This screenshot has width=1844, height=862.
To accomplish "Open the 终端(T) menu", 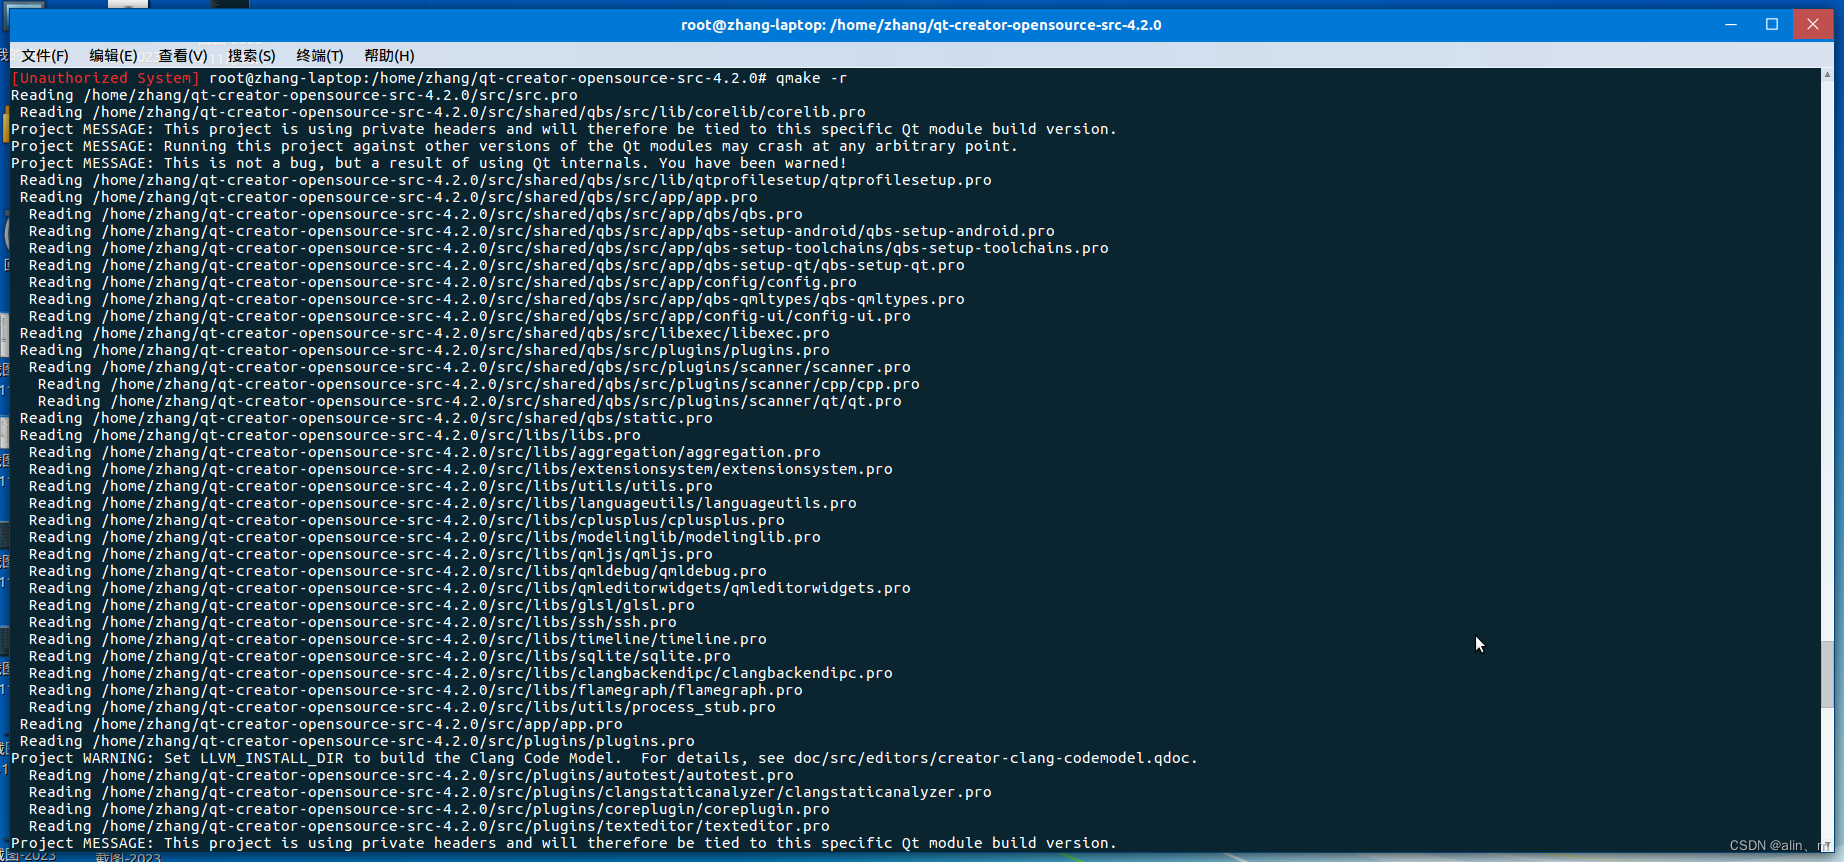I will tap(320, 56).
